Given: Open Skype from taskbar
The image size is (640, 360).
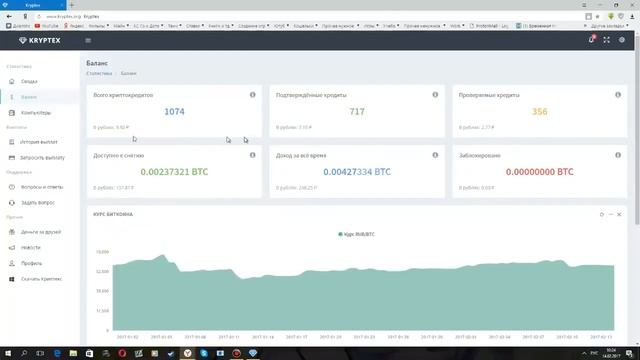Looking at the screenshot, I should [x=204, y=353].
